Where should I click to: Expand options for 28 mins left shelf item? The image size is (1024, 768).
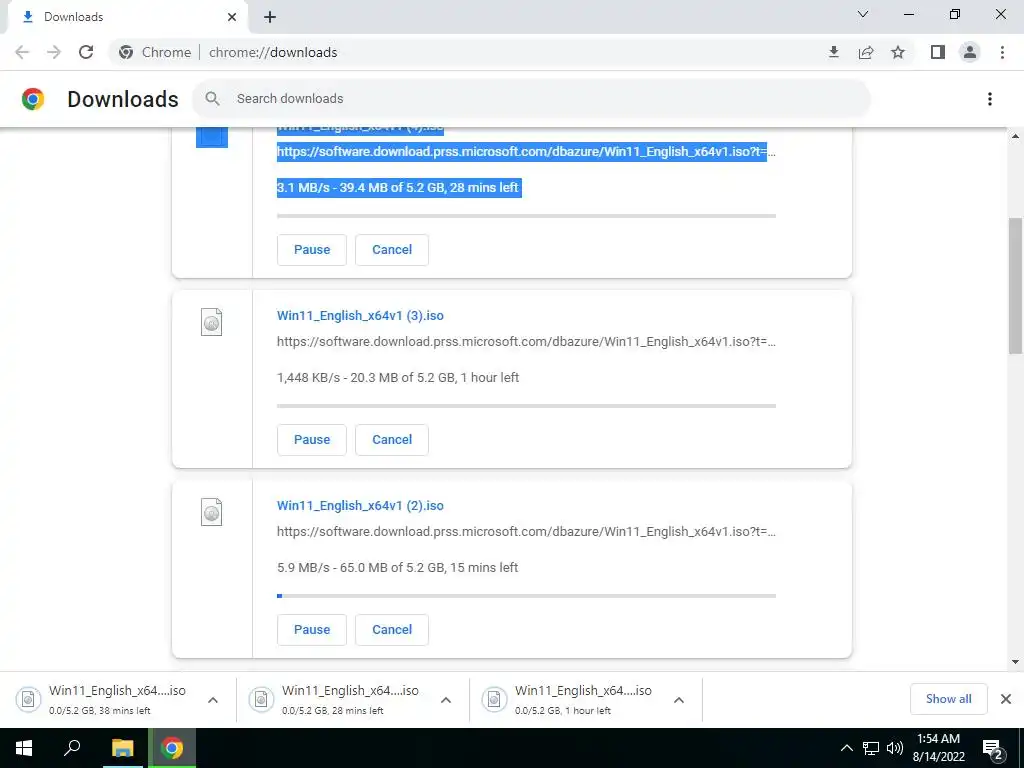tap(446, 700)
